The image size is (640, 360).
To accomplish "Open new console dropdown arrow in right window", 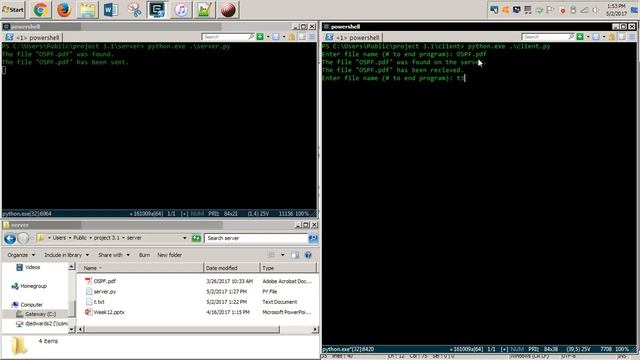I will [588, 37].
